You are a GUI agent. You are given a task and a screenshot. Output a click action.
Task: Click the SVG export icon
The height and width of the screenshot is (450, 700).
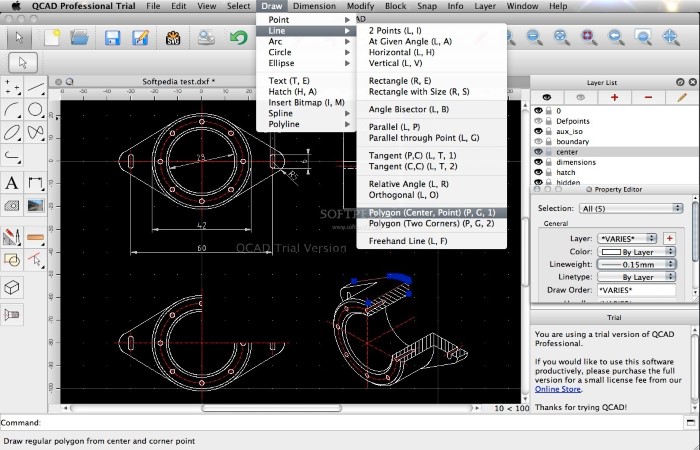(x=173, y=38)
